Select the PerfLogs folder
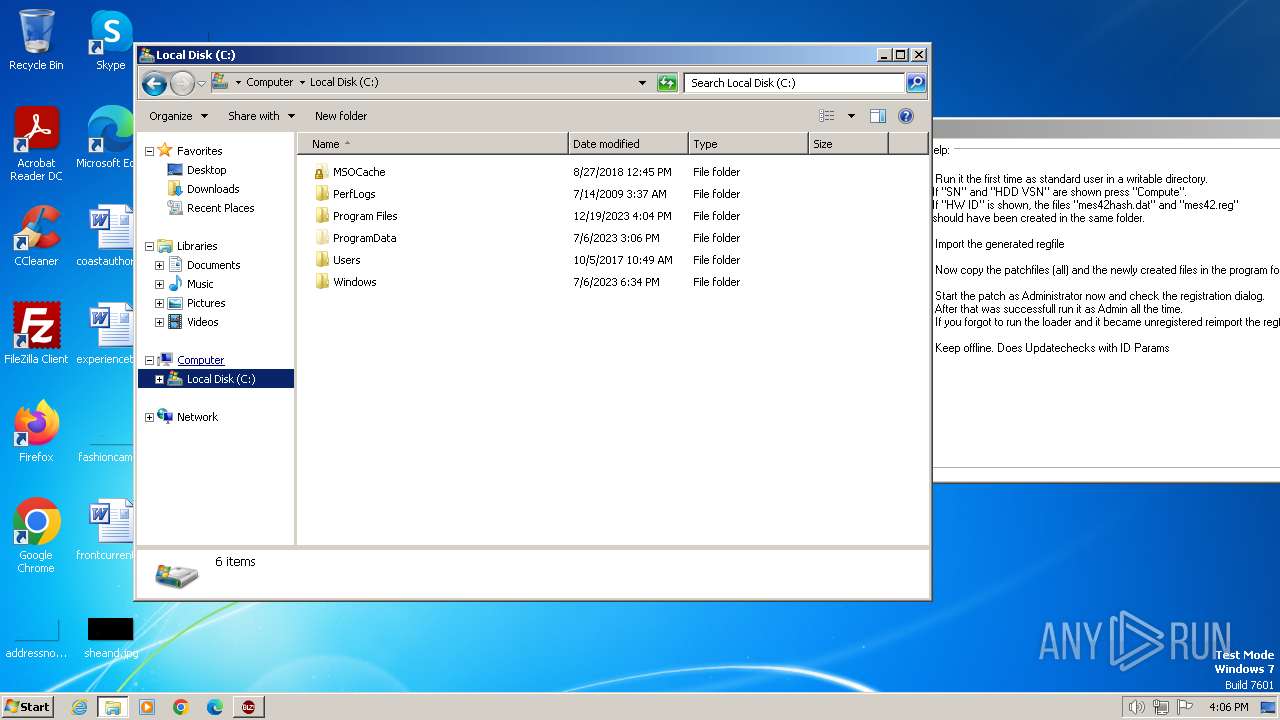The height and width of the screenshot is (720, 1280). pos(354,194)
